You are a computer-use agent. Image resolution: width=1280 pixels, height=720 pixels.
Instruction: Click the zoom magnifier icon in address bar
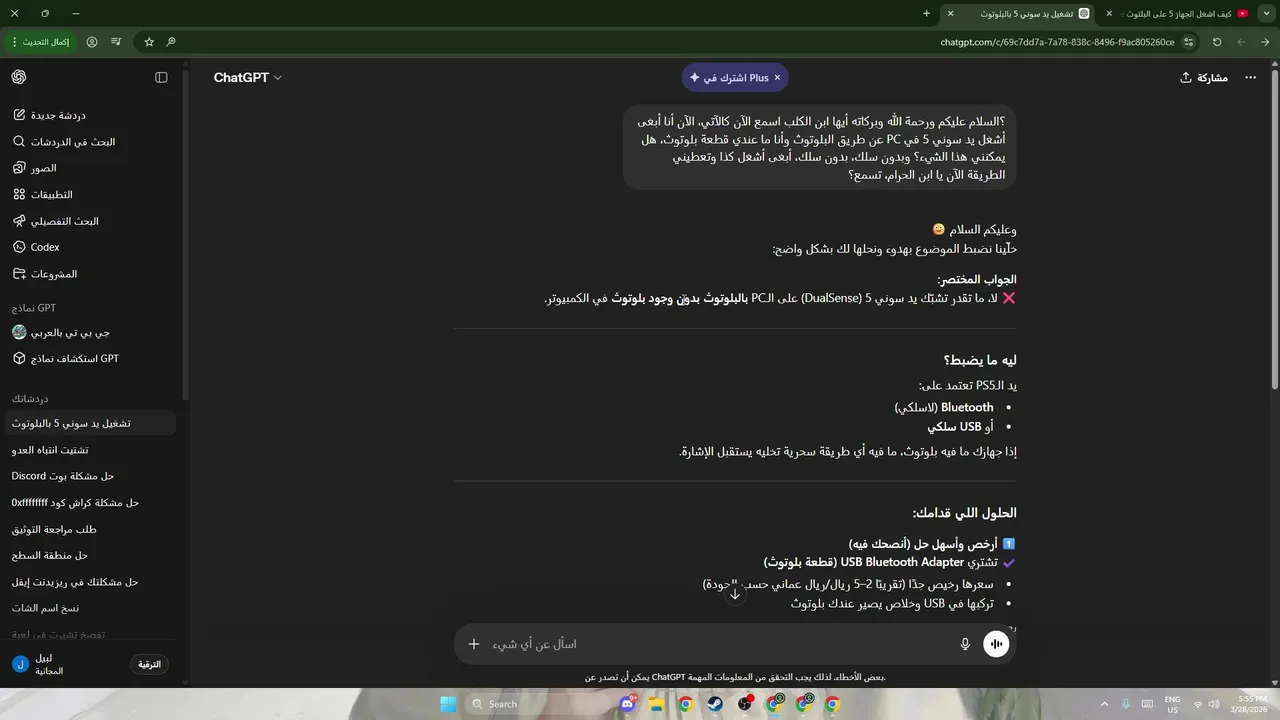click(x=171, y=42)
